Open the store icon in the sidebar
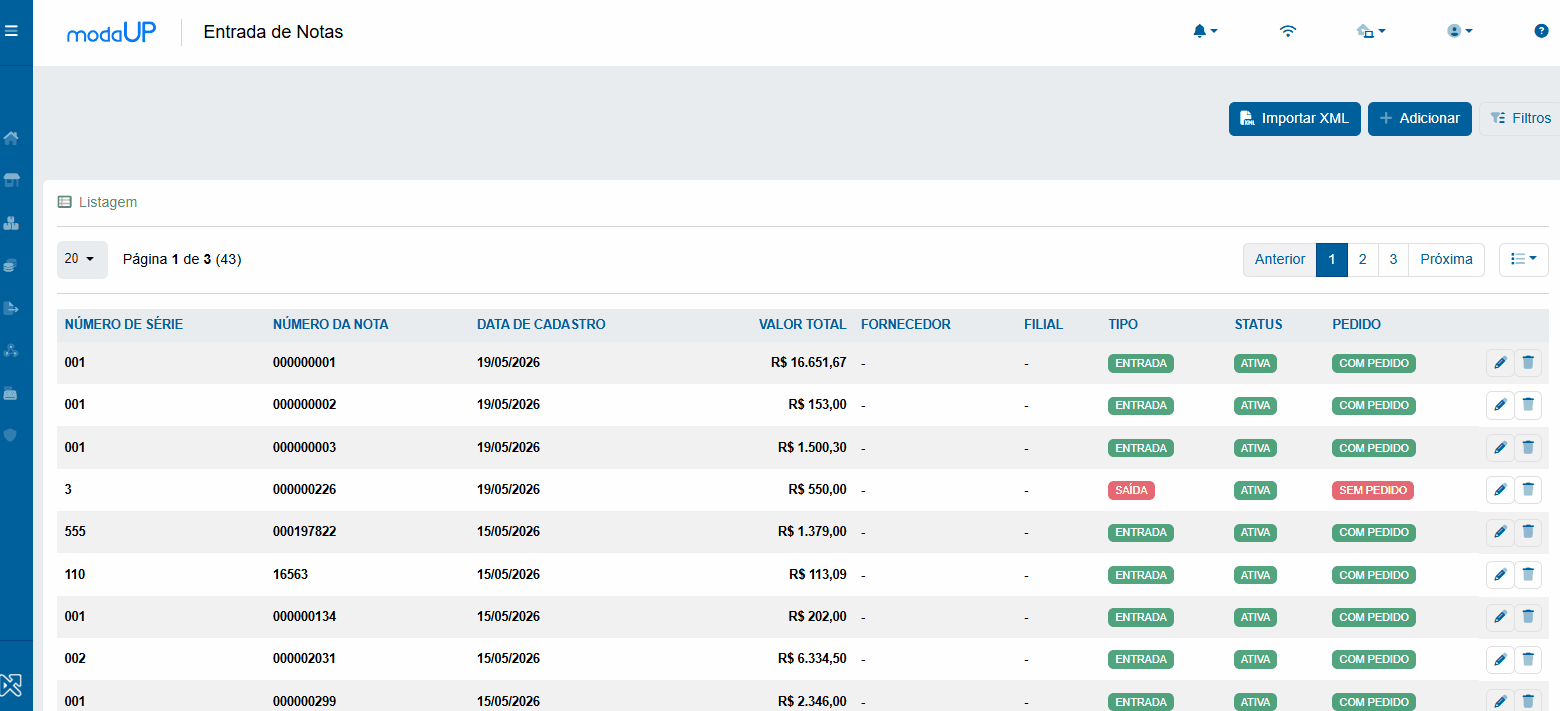 pyautogui.click(x=12, y=180)
